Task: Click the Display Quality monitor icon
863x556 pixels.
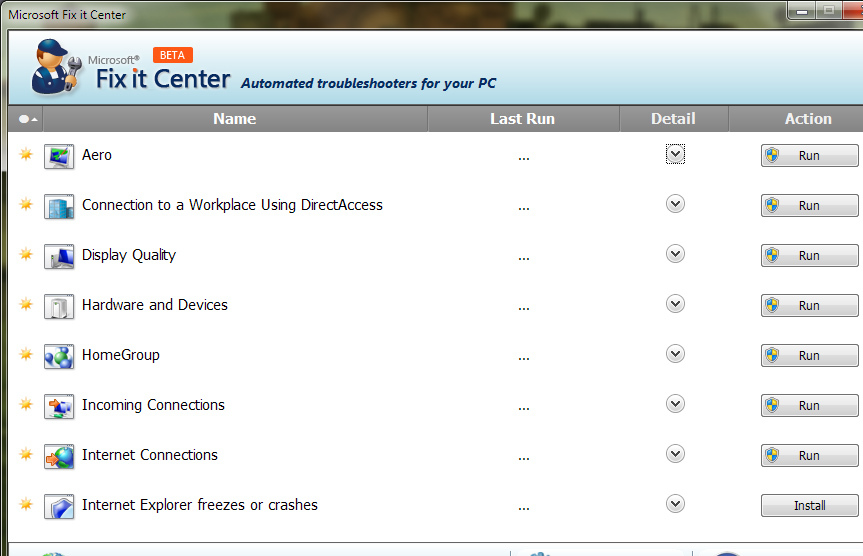Action: [x=59, y=257]
